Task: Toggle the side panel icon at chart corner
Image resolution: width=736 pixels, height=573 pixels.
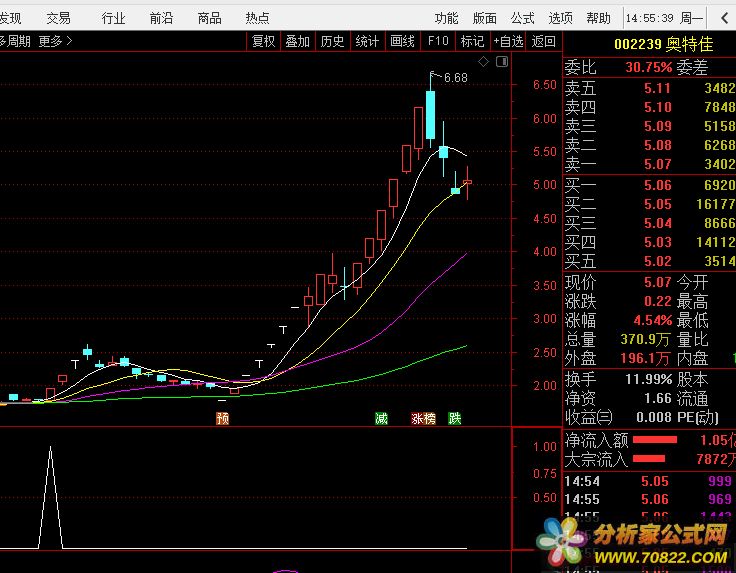Action: point(502,61)
